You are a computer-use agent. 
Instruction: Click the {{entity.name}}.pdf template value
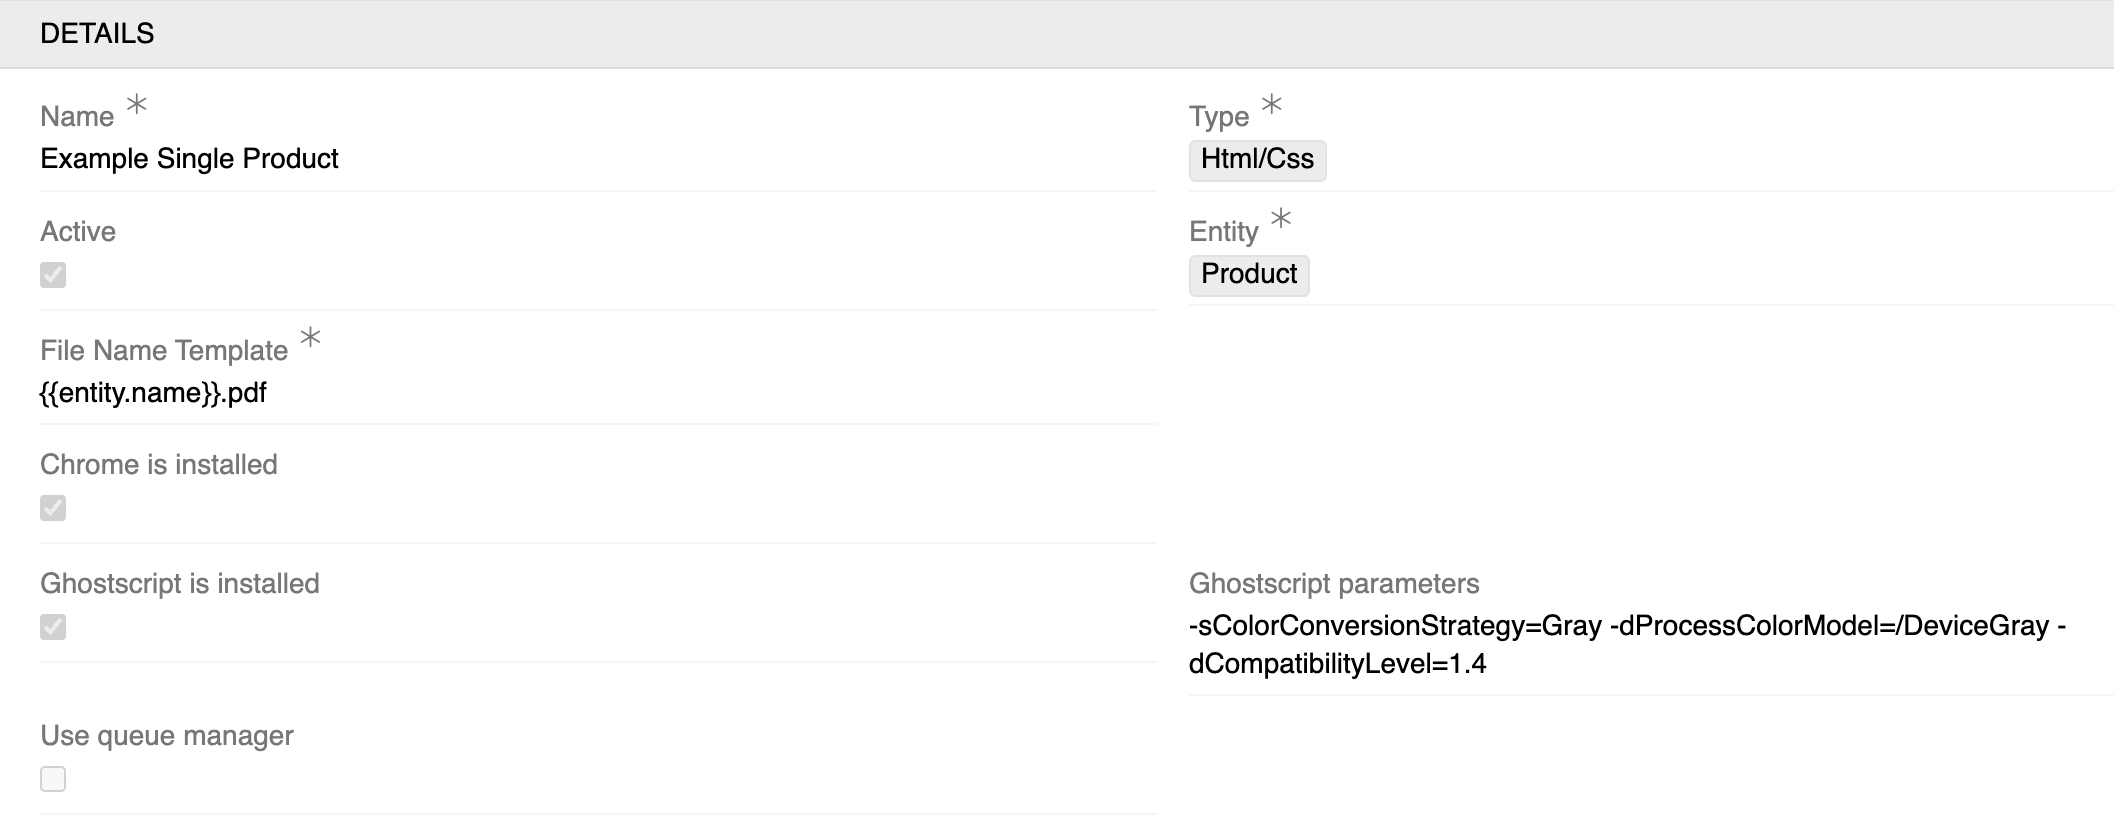click(x=153, y=393)
